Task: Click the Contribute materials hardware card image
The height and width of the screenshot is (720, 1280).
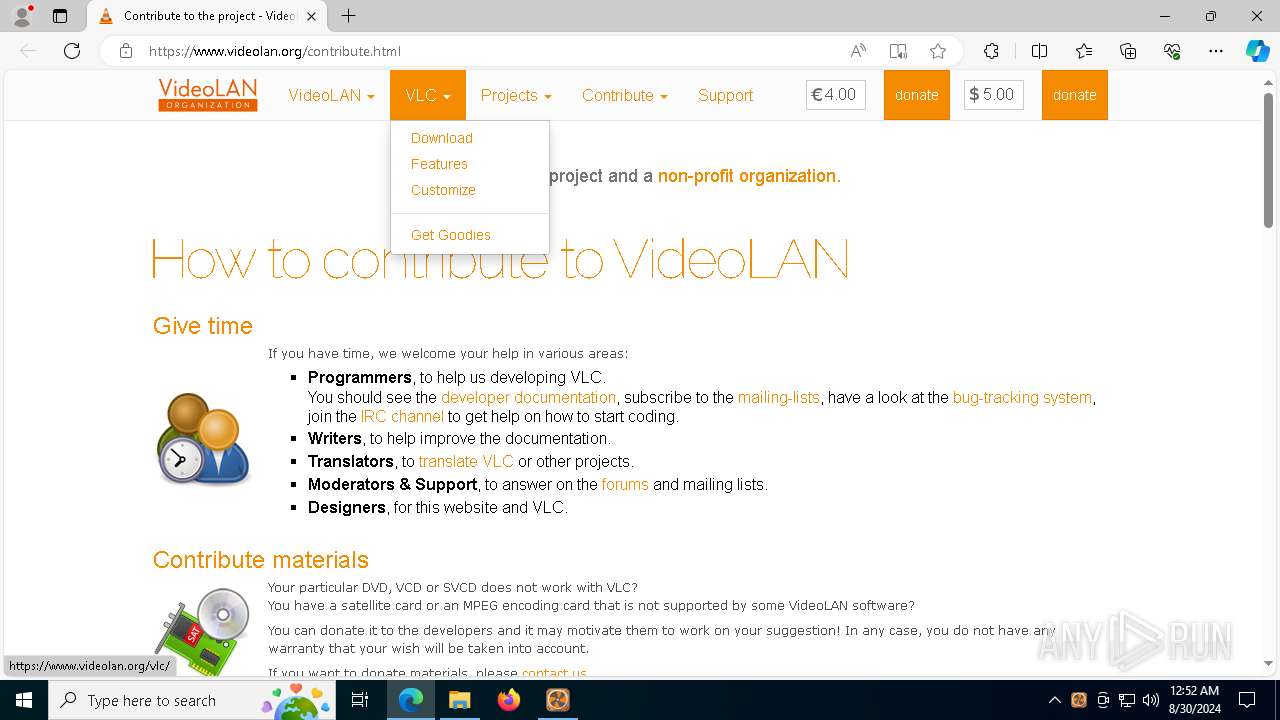Action: (203, 632)
